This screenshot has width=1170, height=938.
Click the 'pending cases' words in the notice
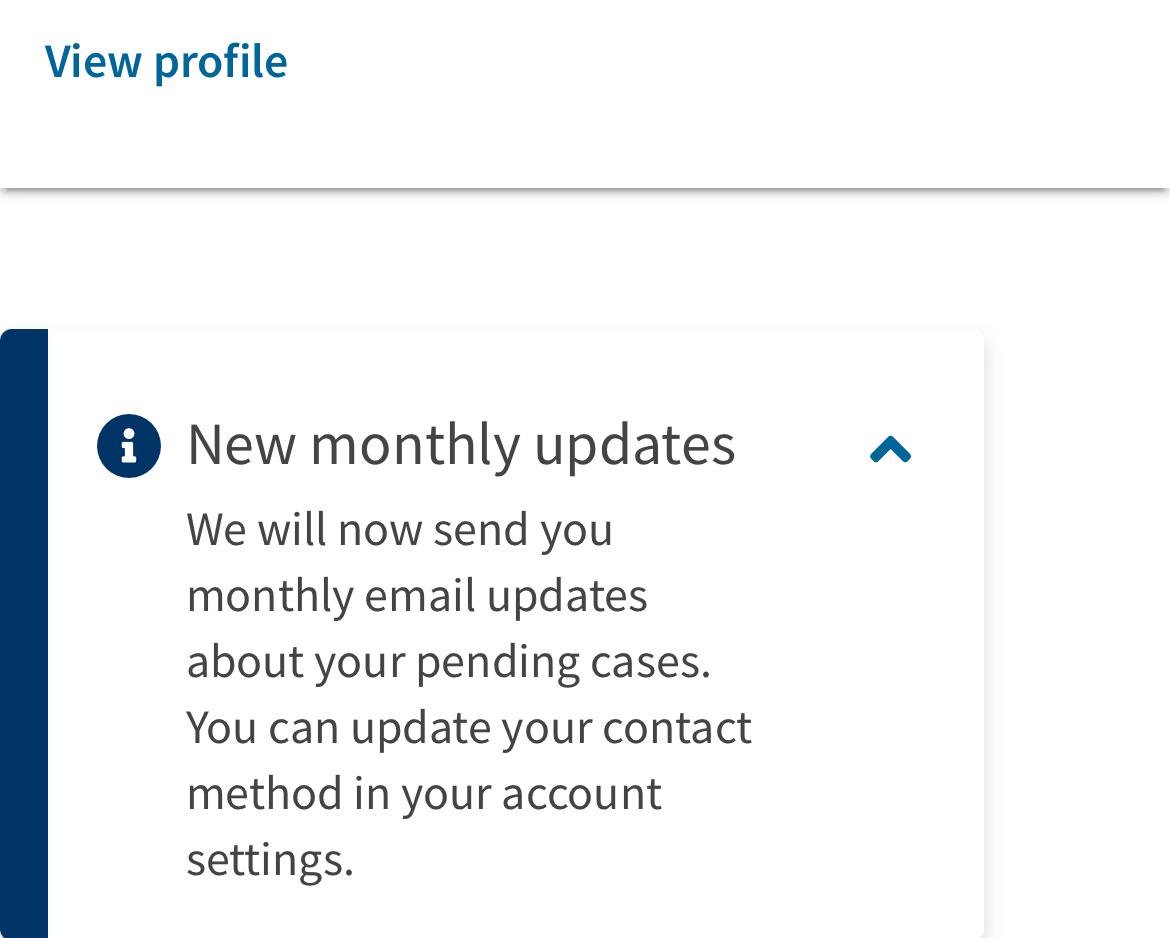[x=563, y=663]
